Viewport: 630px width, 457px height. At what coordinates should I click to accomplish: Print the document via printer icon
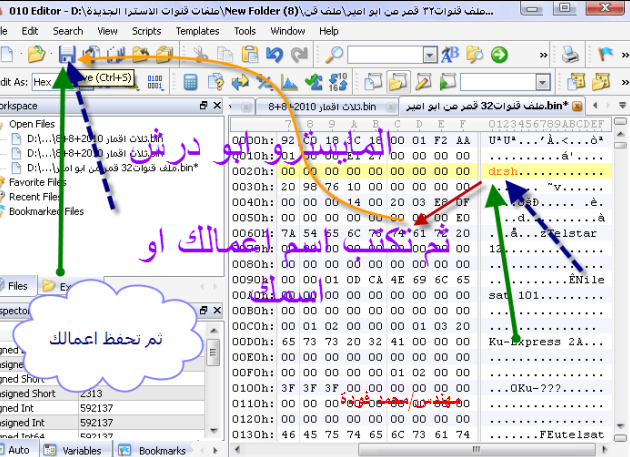(x=570, y=54)
